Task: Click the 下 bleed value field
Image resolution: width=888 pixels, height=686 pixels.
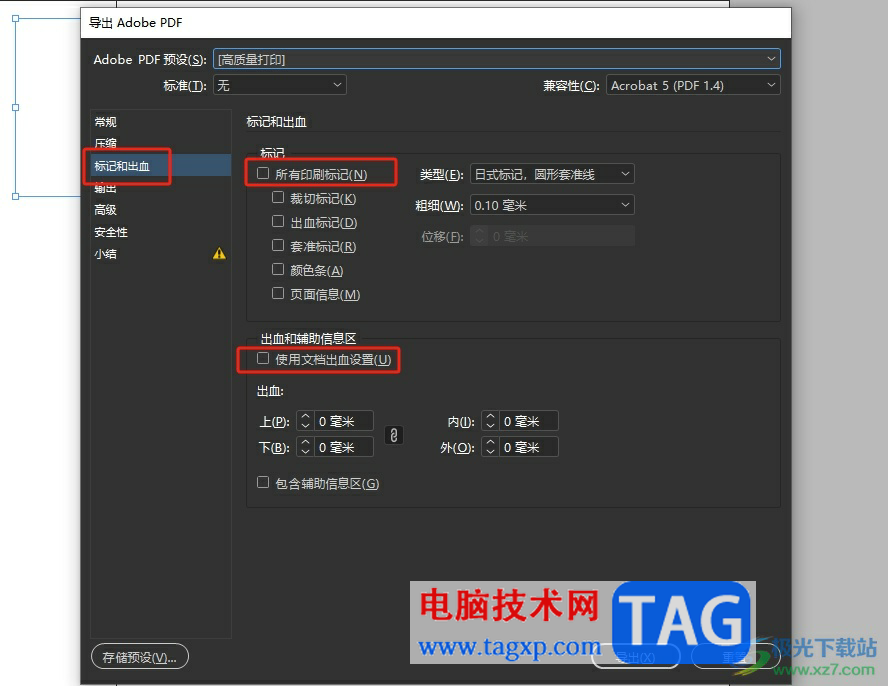Action: coord(343,447)
